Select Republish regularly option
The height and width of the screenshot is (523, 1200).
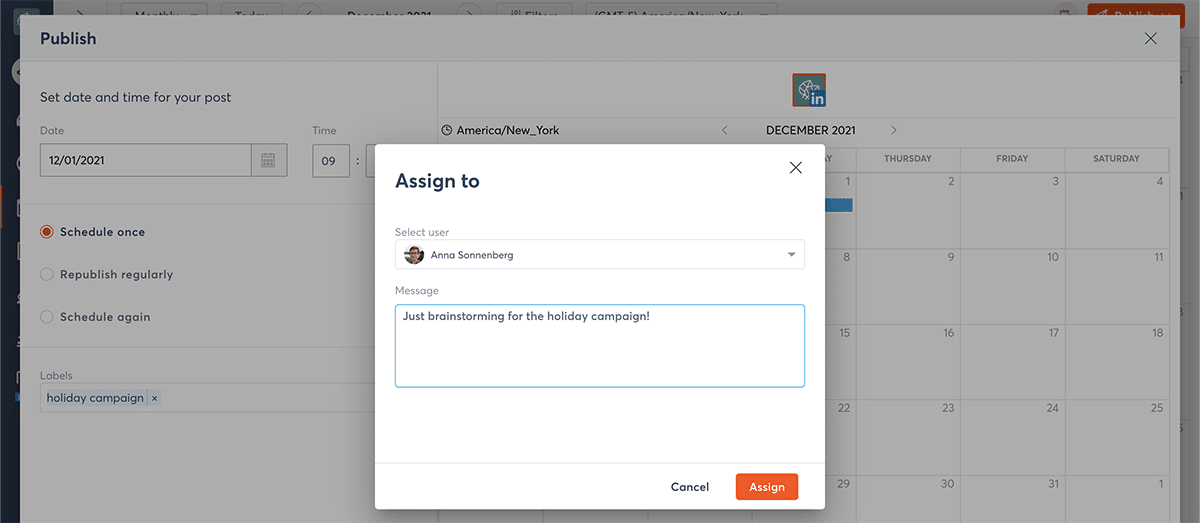47,274
